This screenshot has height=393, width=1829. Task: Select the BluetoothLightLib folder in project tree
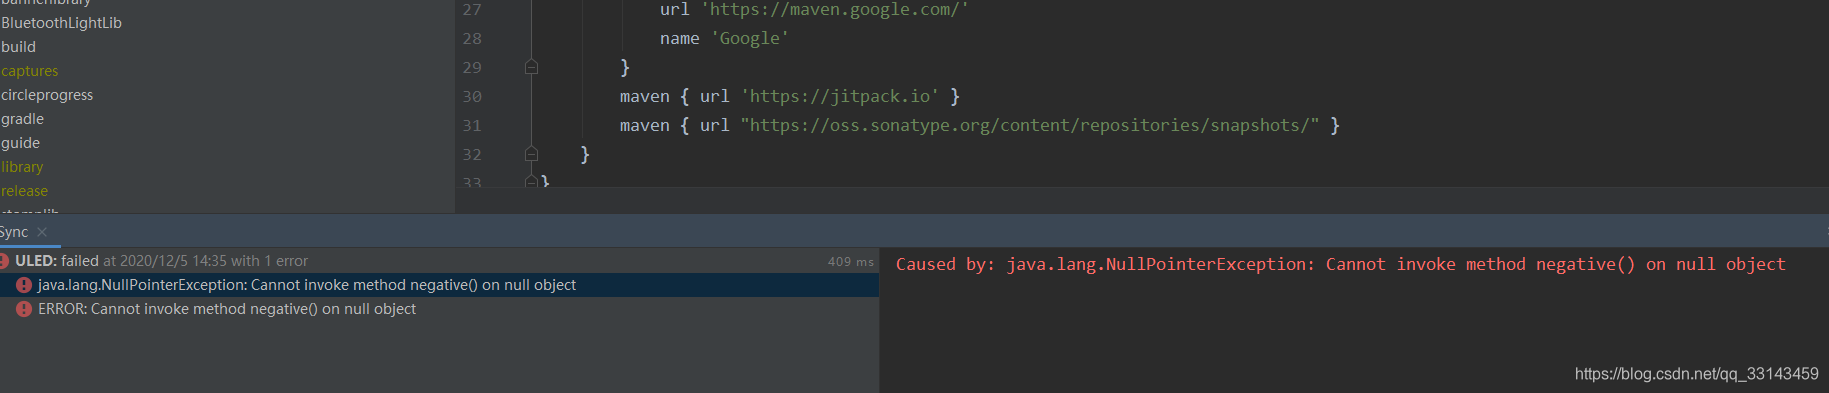(61, 23)
